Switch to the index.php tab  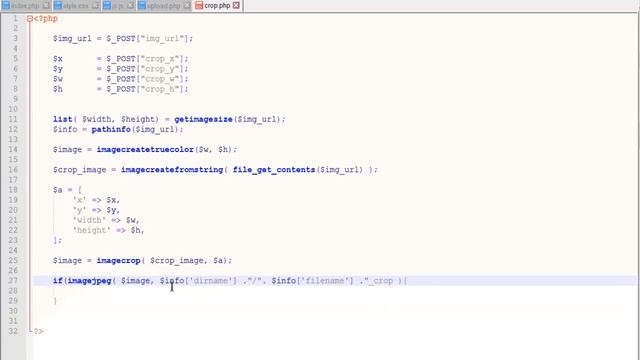coord(26,6)
